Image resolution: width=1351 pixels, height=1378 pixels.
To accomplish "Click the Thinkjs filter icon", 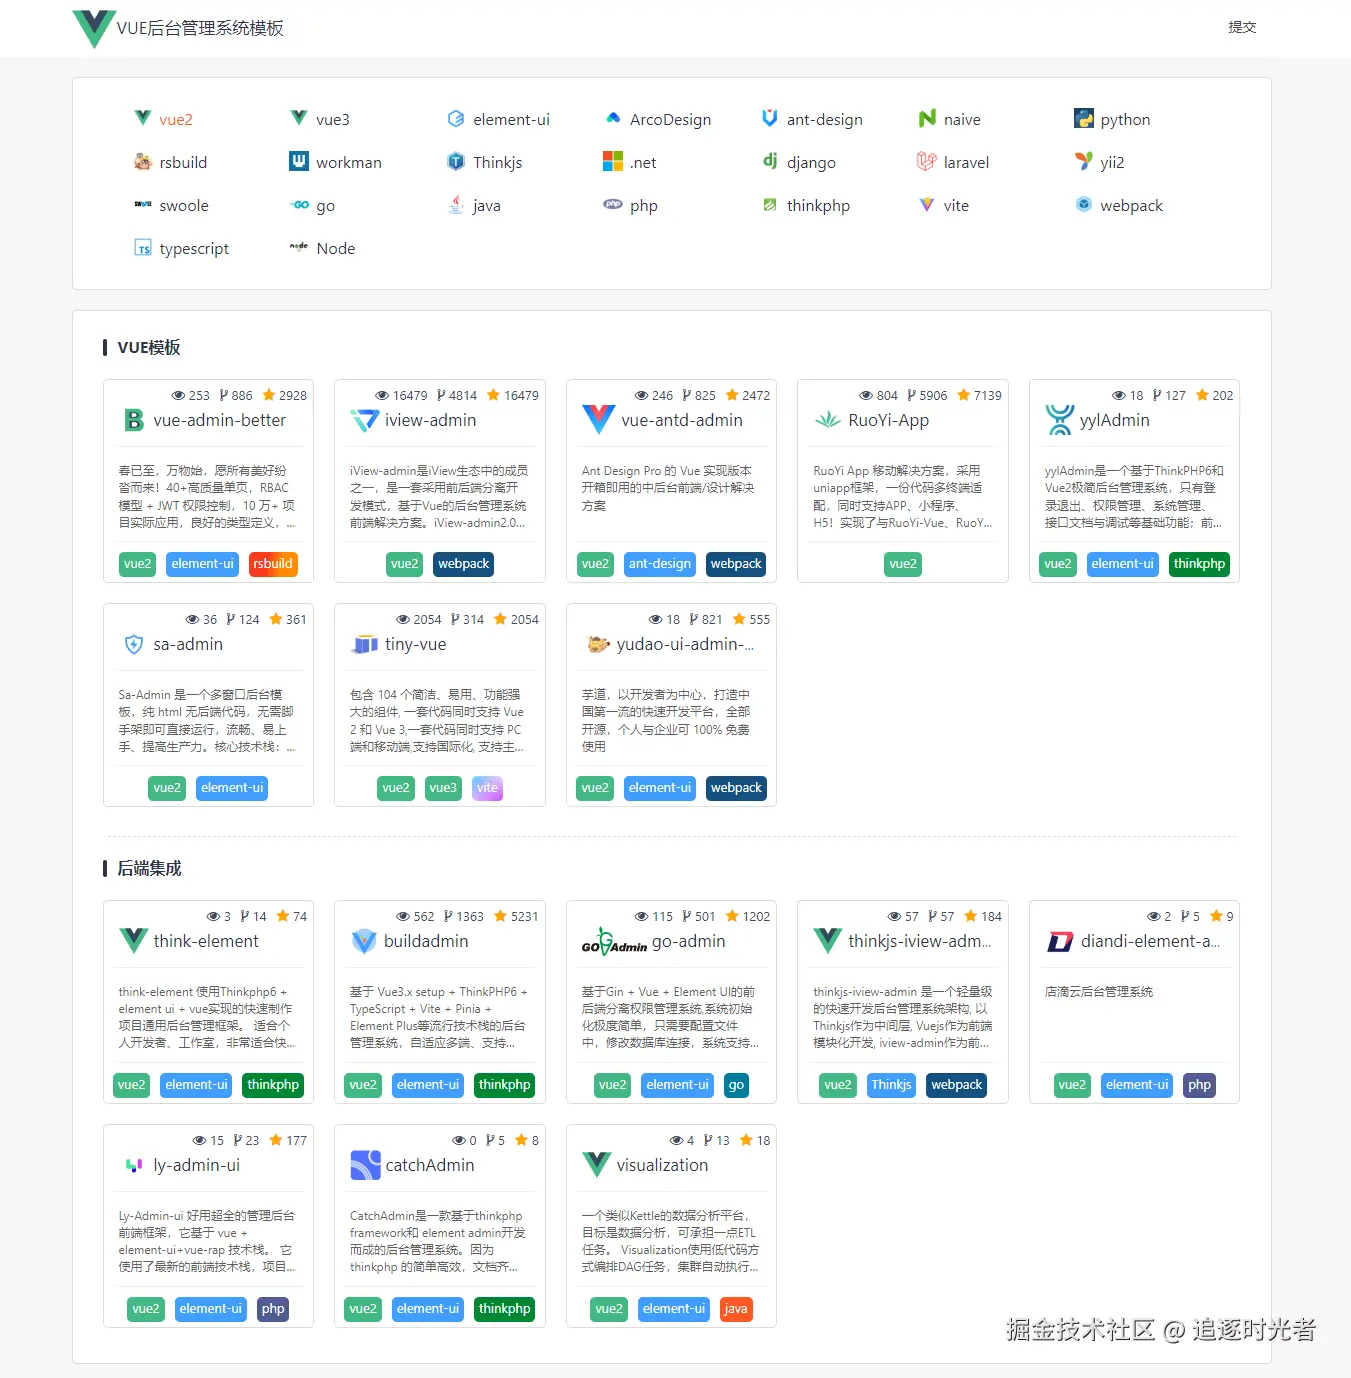I will point(456,161).
